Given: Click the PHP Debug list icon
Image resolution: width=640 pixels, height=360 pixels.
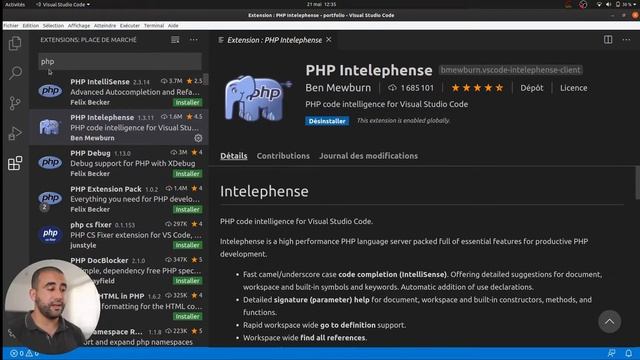Looking at the screenshot, I should coord(50,162).
